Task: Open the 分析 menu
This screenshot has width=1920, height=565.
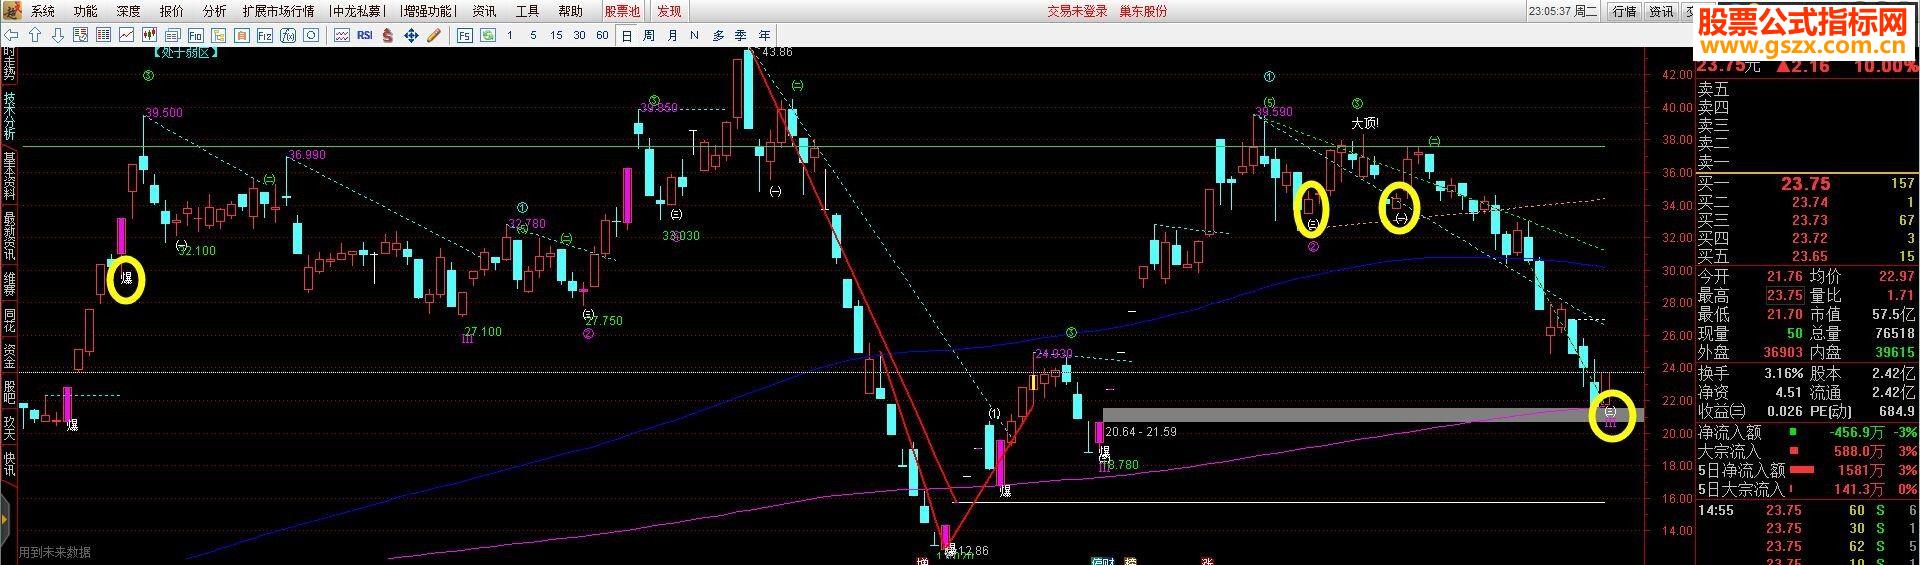Action: point(214,11)
